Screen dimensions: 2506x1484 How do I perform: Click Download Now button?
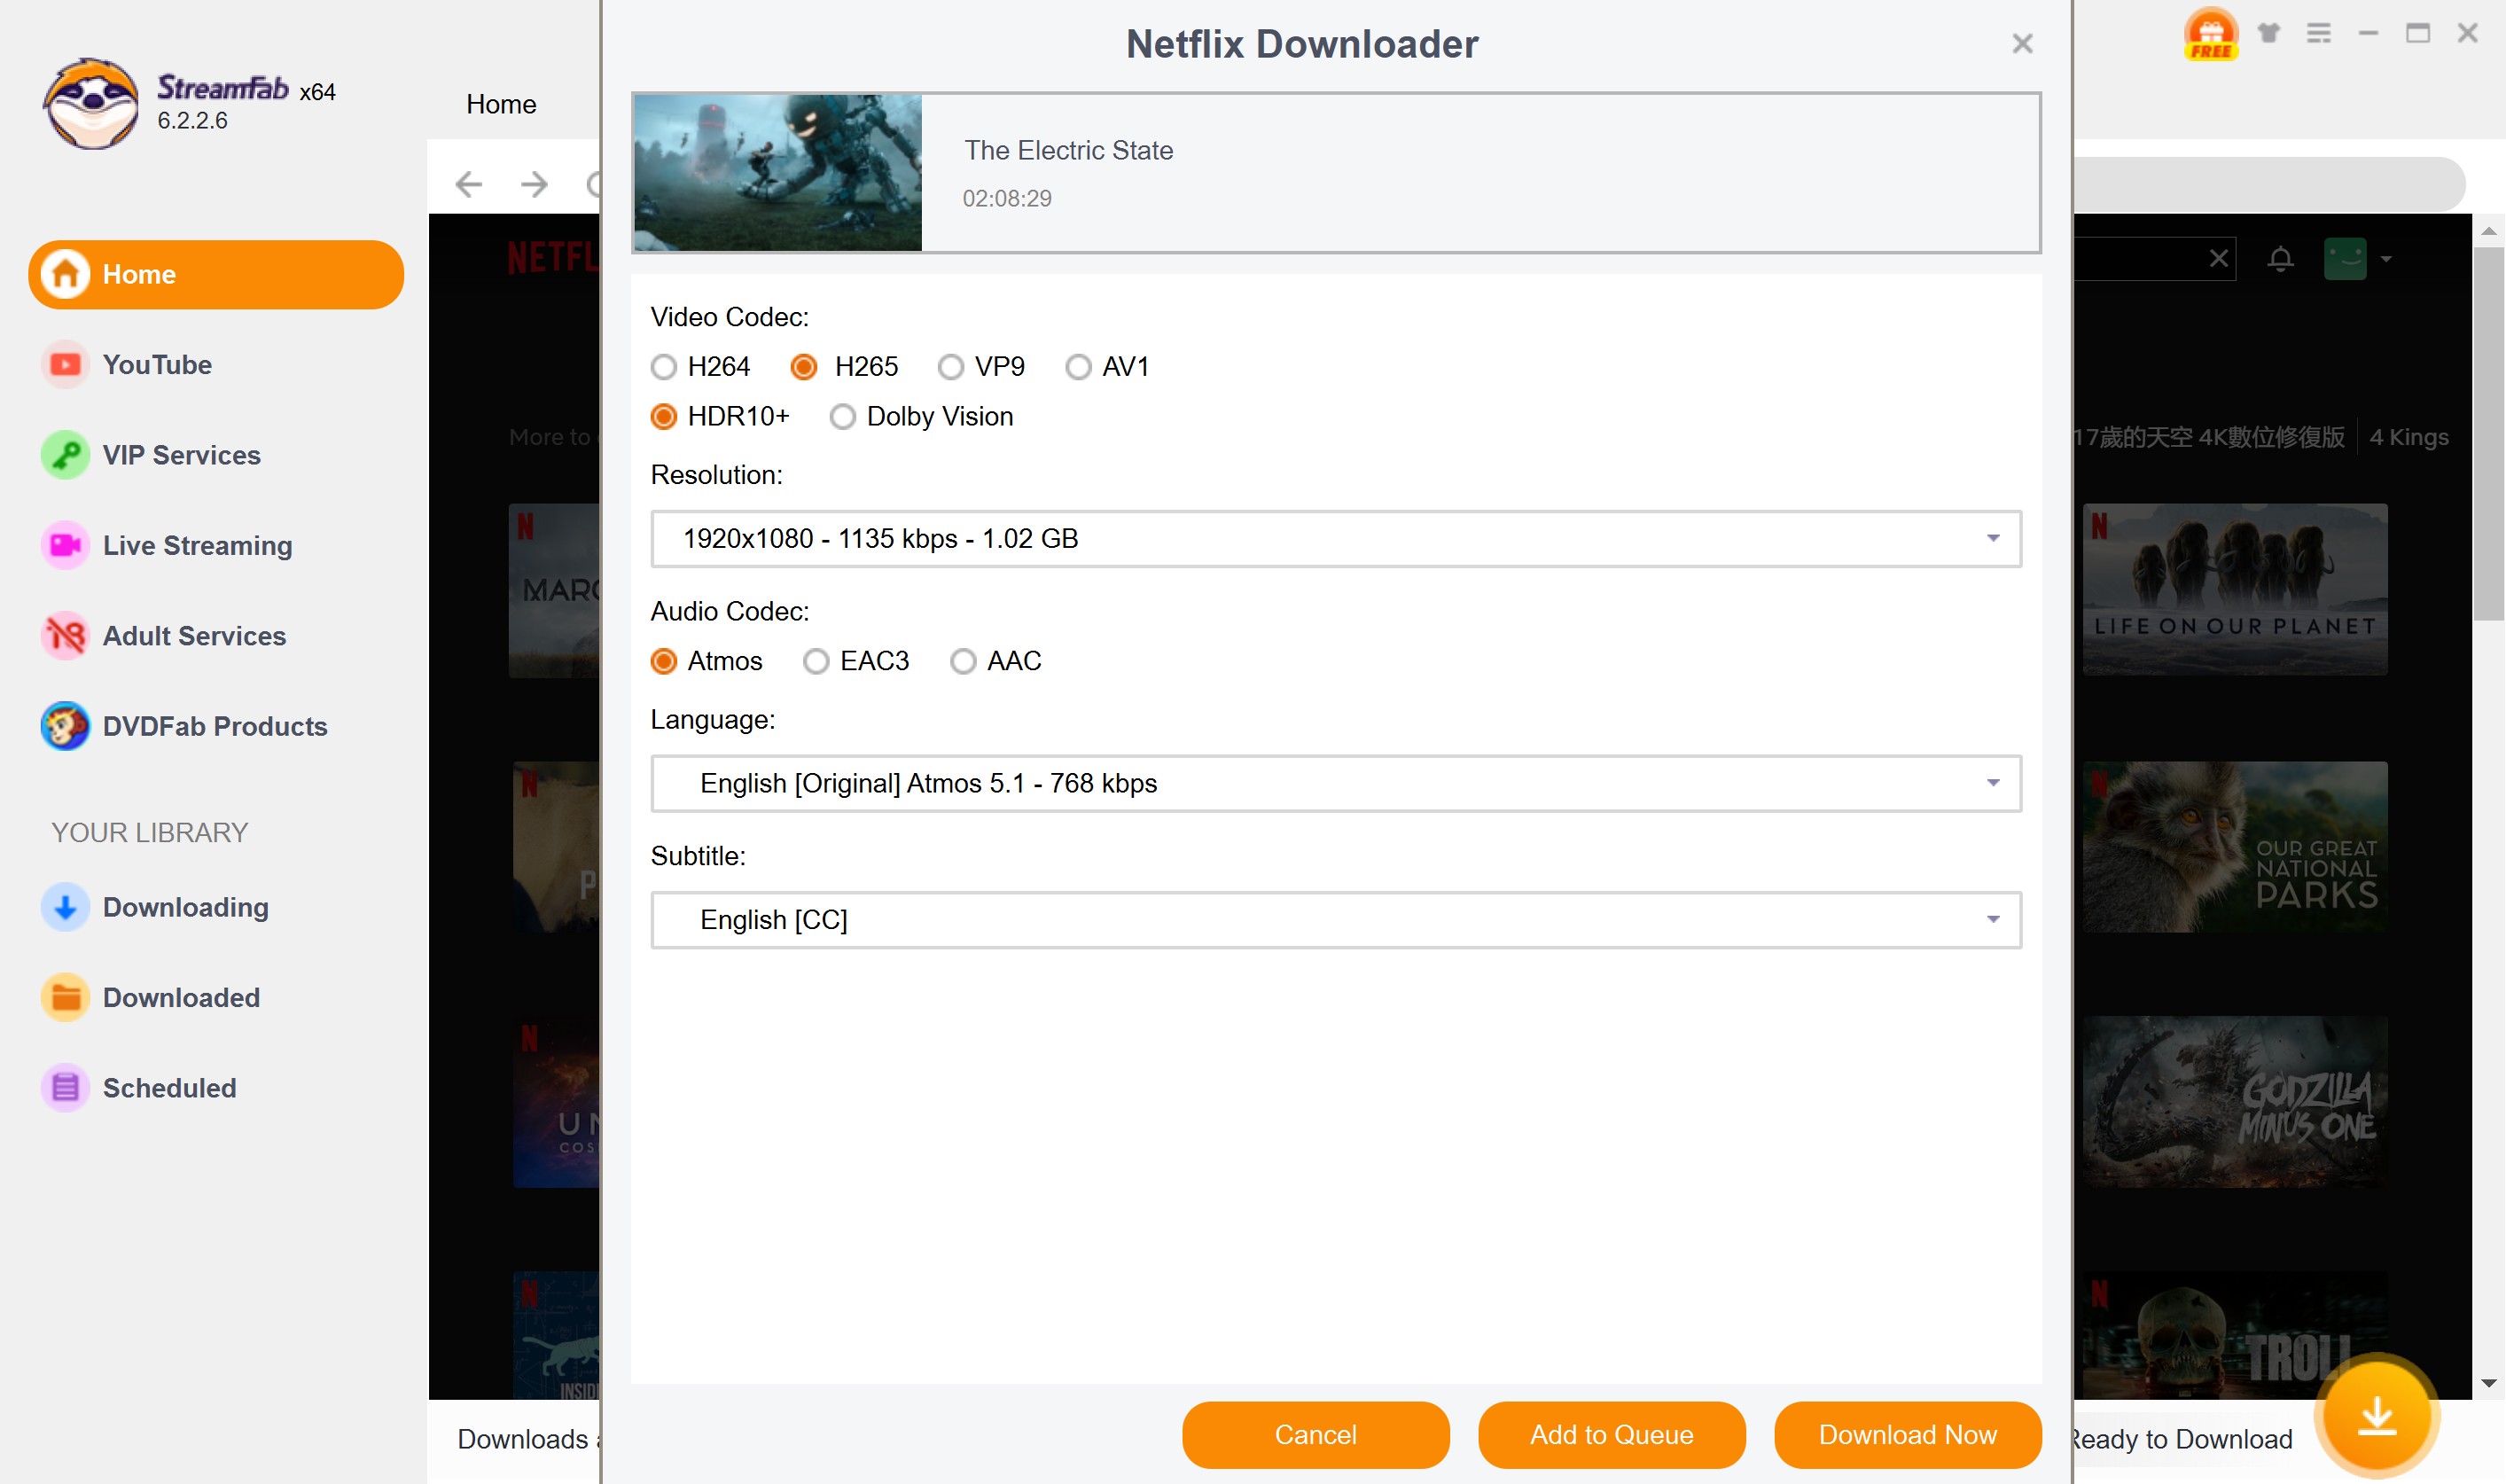(1907, 1435)
